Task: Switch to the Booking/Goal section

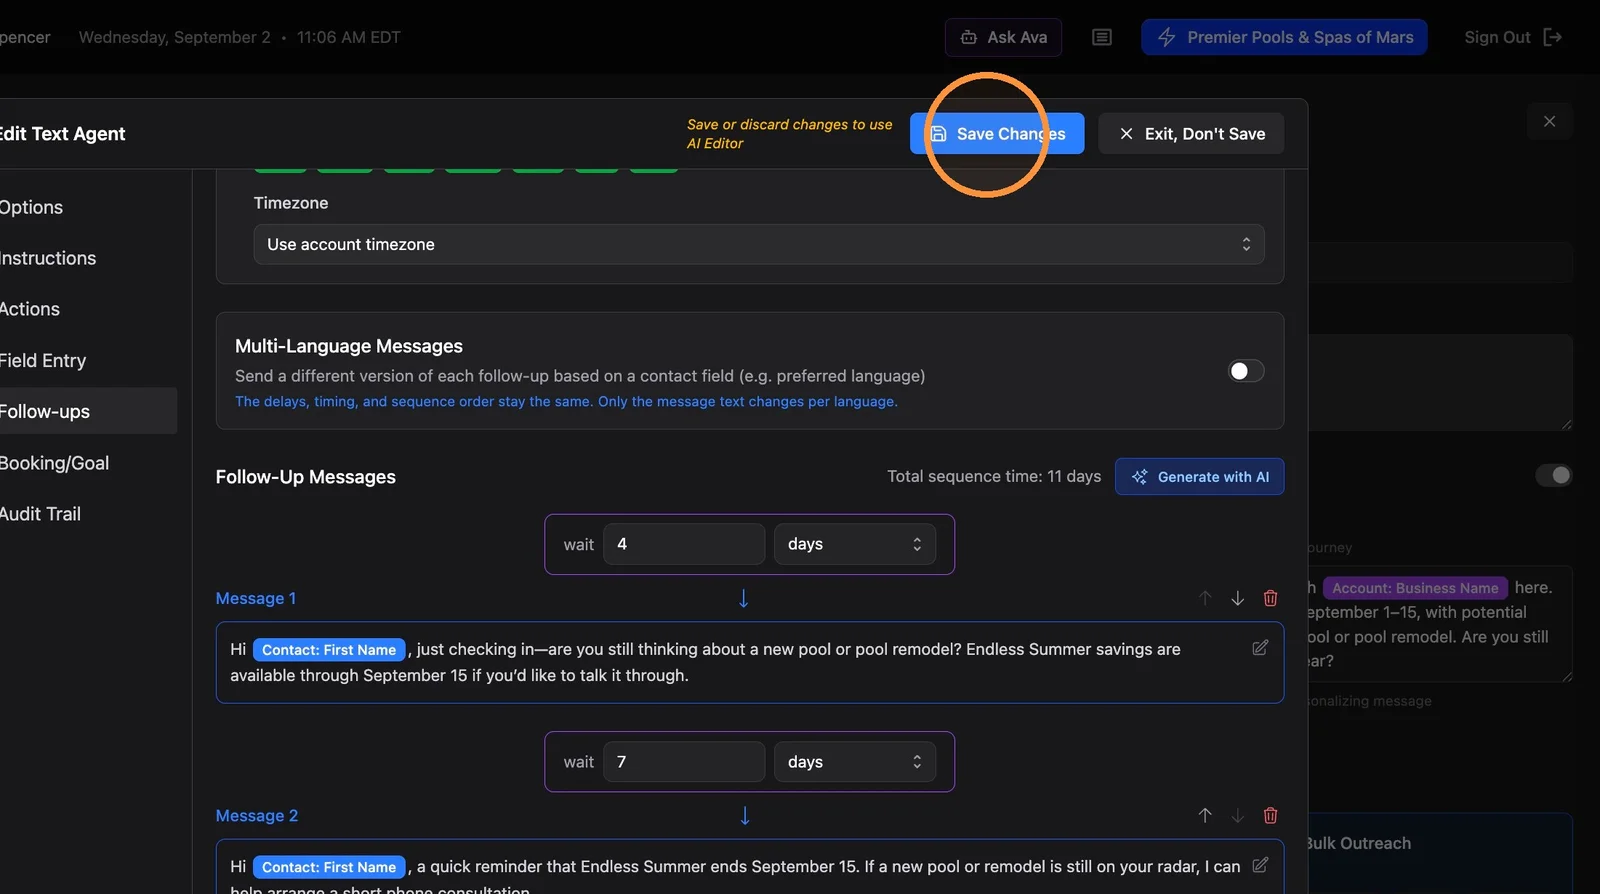Action: click(x=54, y=463)
